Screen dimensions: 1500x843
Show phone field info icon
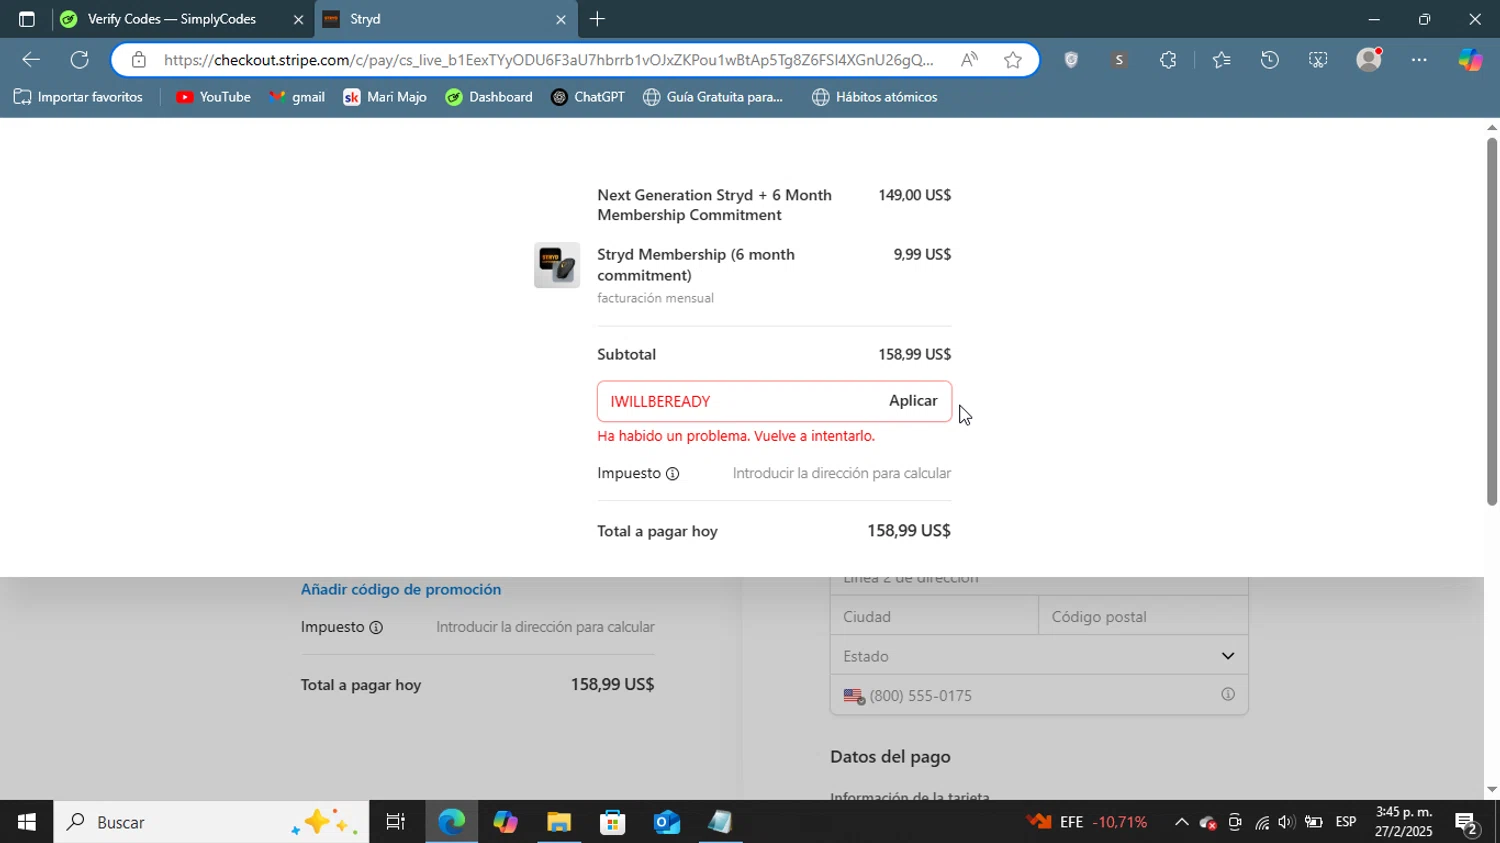(x=1227, y=695)
